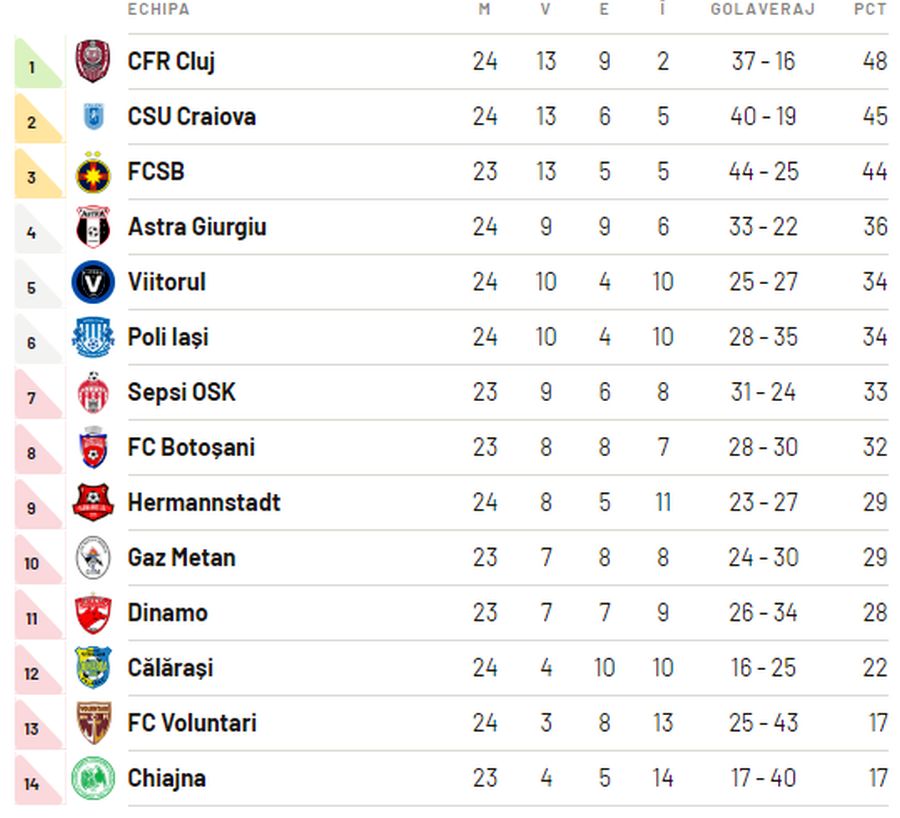
Task: Click the Dinamo club badge
Action: pos(93,613)
